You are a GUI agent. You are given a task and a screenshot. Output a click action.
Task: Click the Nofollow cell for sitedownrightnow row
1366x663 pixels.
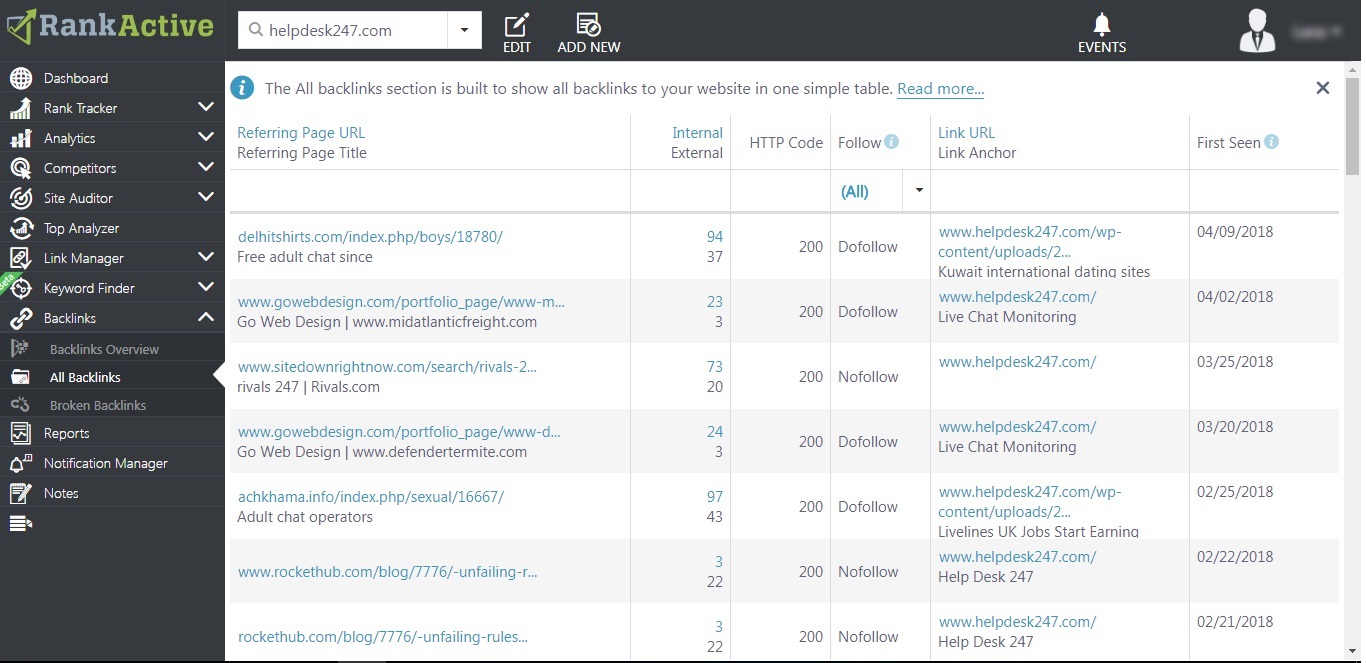[868, 377]
